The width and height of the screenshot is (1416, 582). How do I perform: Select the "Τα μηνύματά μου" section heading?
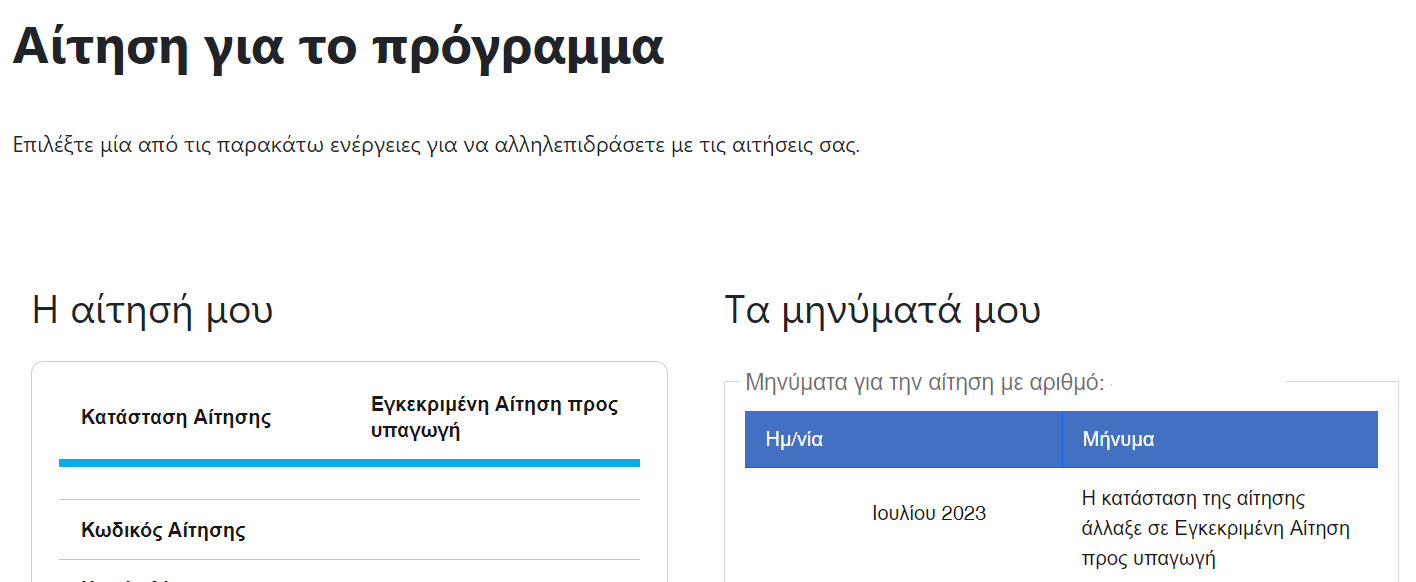pyautogui.click(x=882, y=310)
